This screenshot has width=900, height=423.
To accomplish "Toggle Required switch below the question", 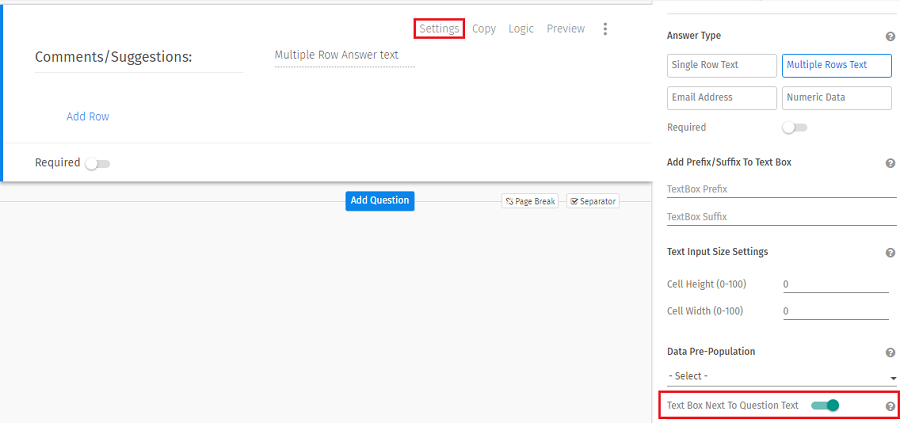I will (97, 163).
